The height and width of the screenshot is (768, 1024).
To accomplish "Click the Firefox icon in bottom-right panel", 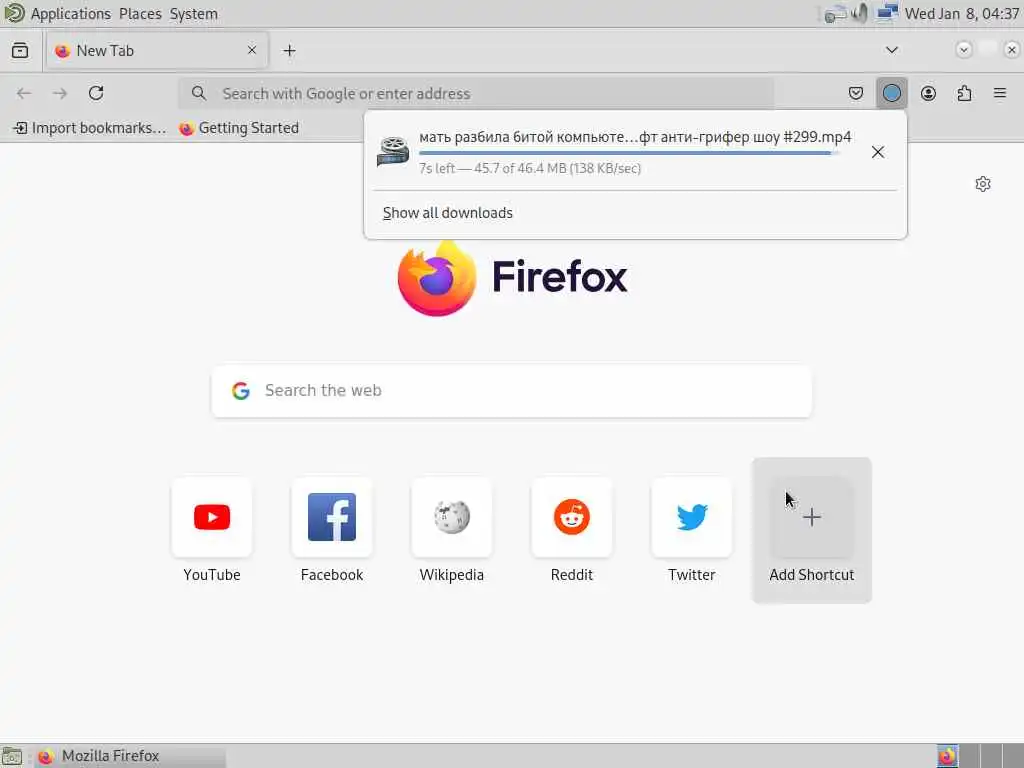I will (947, 756).
